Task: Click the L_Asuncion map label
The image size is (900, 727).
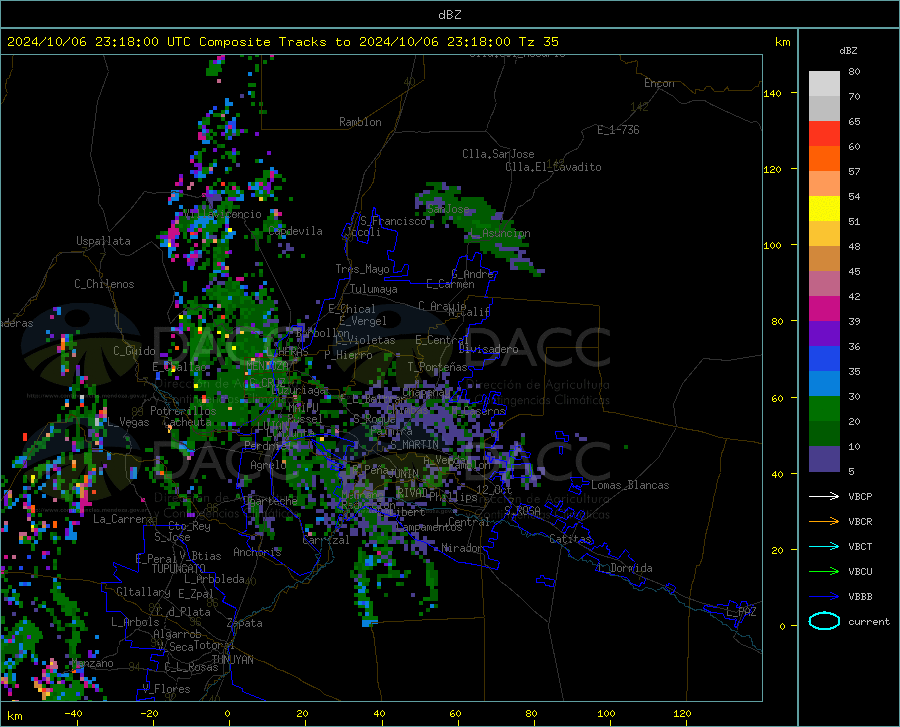Action: pos(500,233)
